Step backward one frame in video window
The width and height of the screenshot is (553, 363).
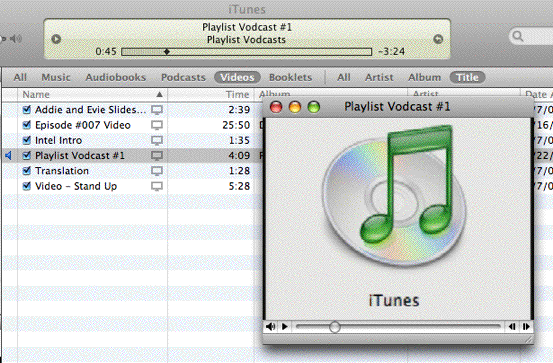point(512,327)
